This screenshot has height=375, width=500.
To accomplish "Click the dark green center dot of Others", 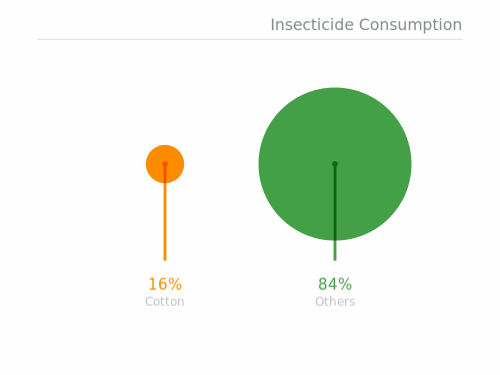I will pos(335,164).
